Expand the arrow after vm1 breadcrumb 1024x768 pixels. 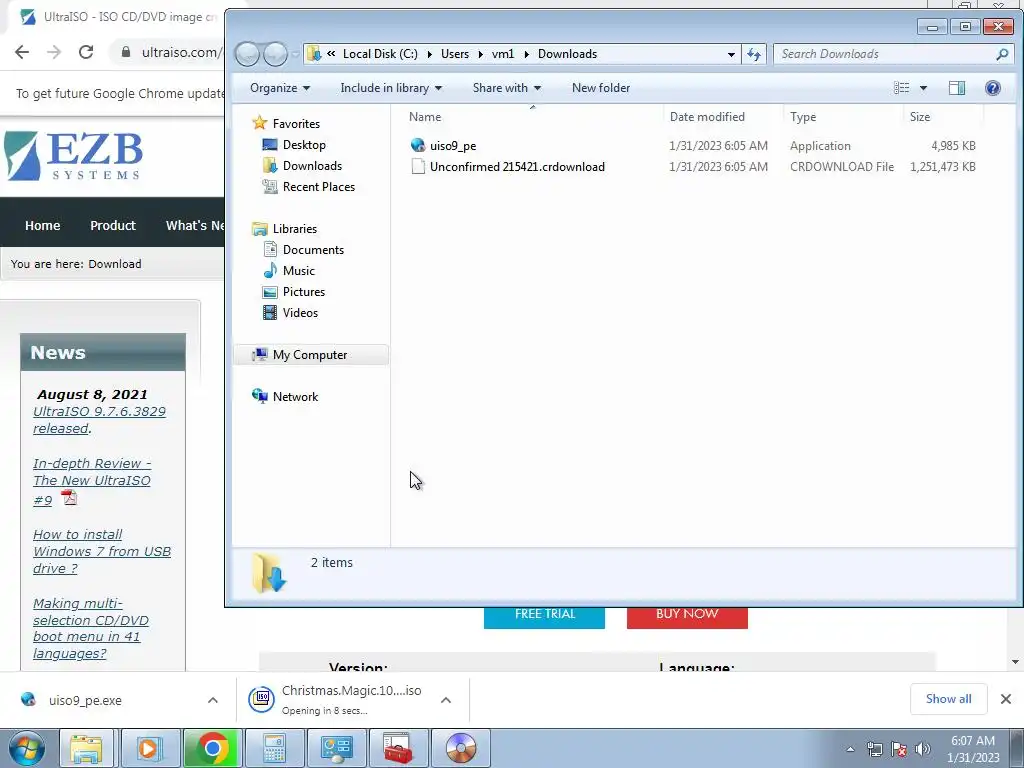coord(526,54)
